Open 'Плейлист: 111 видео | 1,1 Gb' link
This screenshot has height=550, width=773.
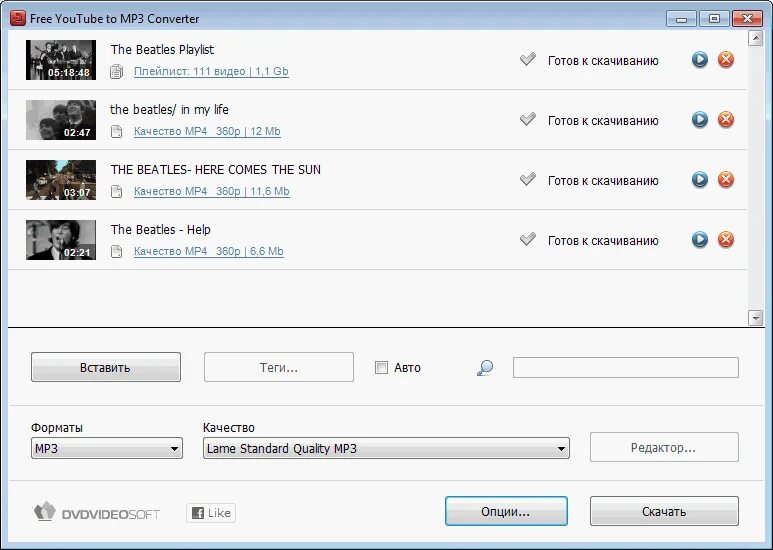click(211, 71)
